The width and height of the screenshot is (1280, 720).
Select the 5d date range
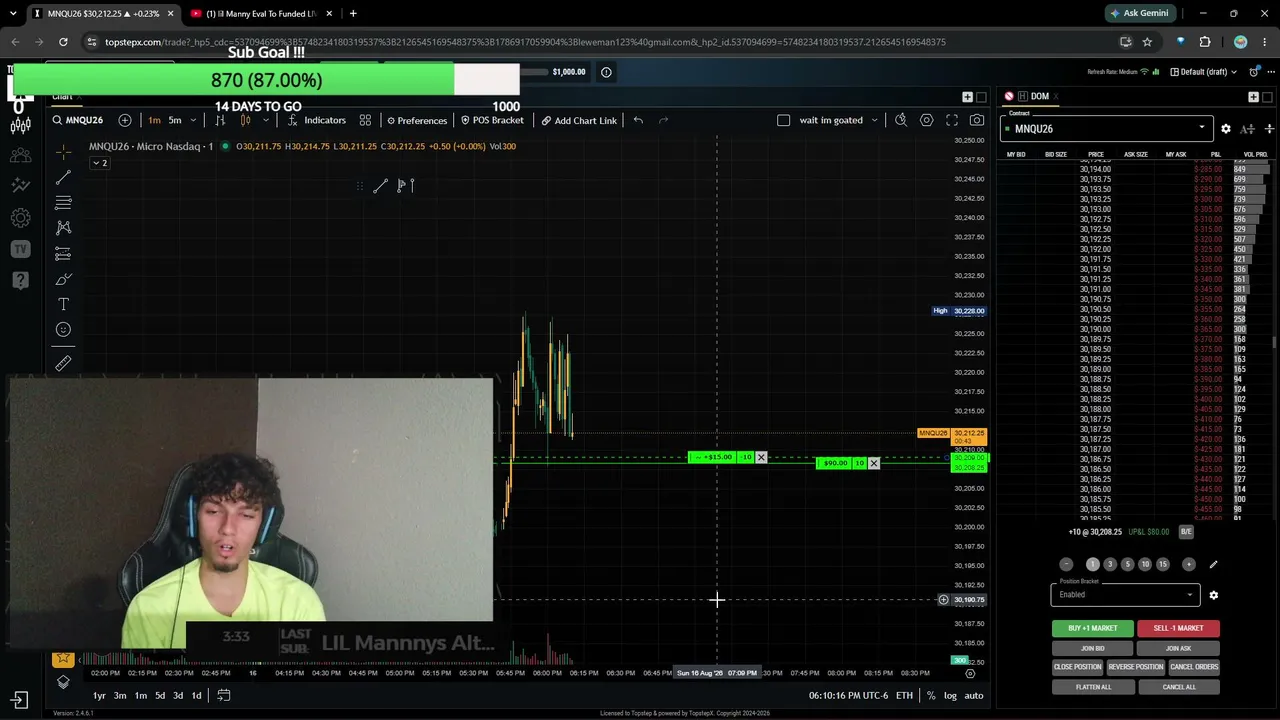tap(159, 695)
